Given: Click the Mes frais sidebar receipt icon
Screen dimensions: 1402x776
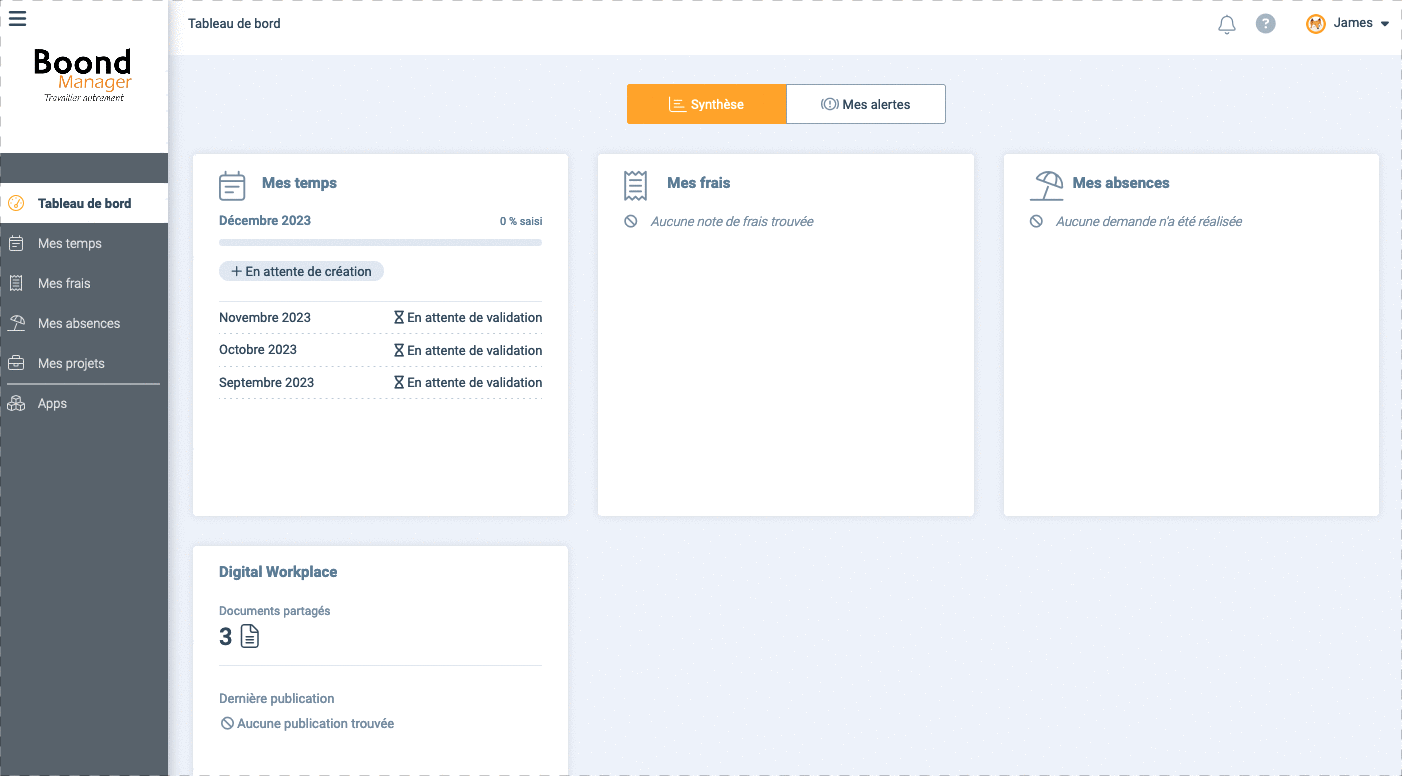Looking at the screenshot, I should click(16, 283).
